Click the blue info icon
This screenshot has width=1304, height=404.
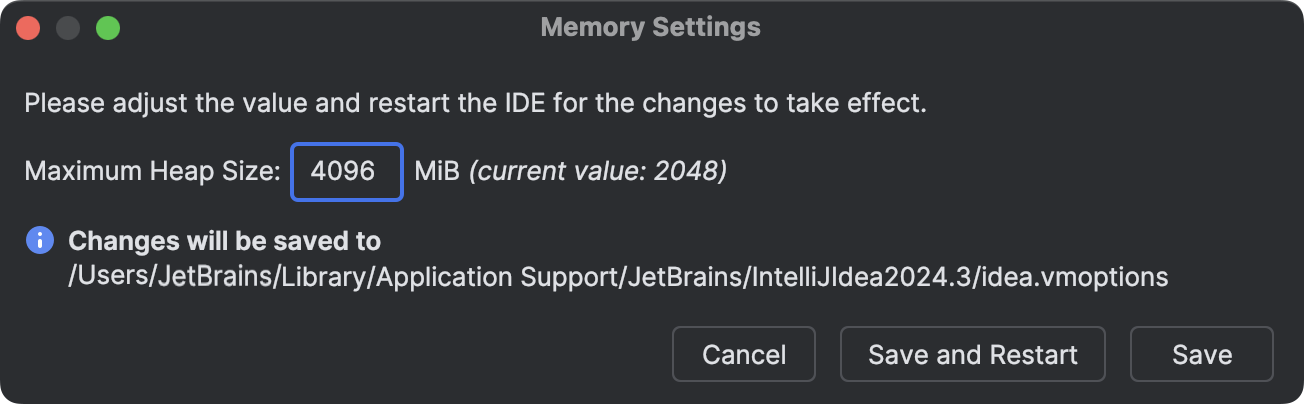pyautogui.click(x=40, y=240)
